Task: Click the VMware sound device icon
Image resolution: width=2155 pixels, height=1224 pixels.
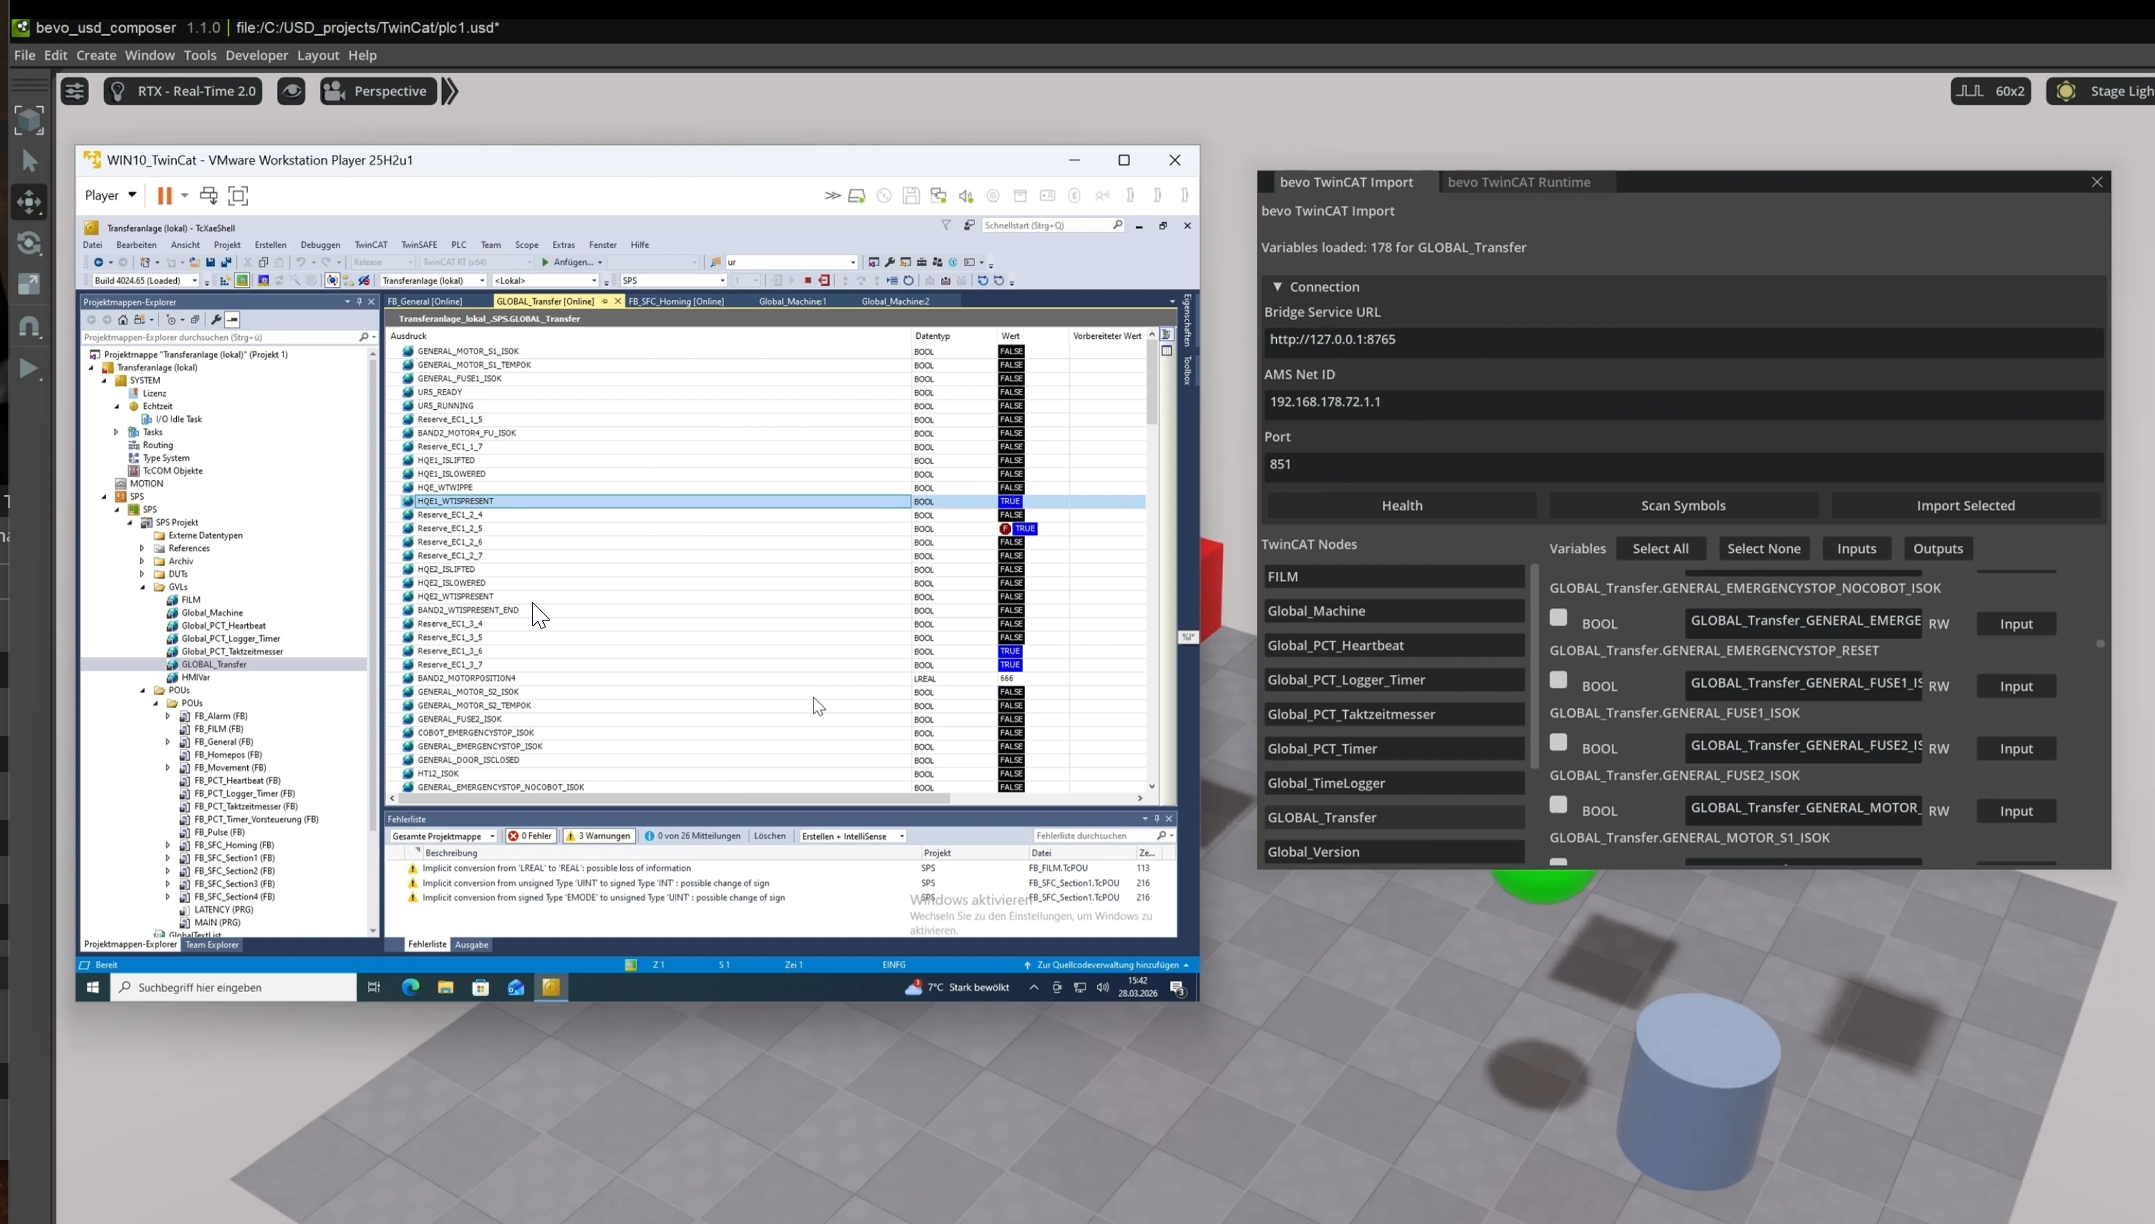Action: pos(966,196)
